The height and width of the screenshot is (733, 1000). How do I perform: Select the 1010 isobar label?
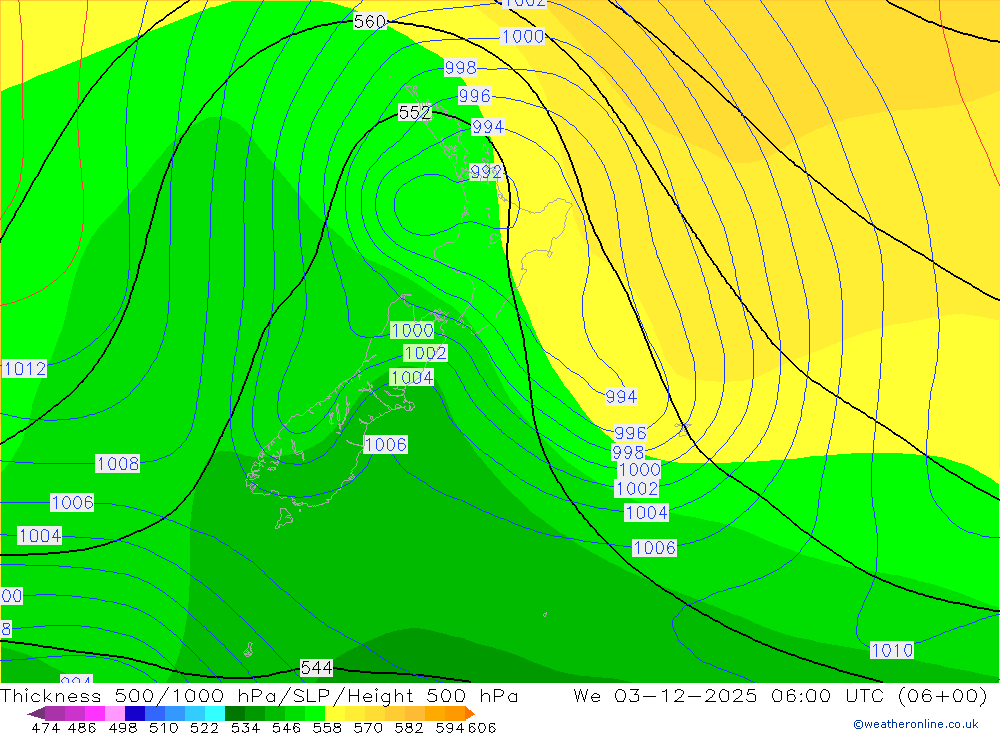(x=892, y=650)
